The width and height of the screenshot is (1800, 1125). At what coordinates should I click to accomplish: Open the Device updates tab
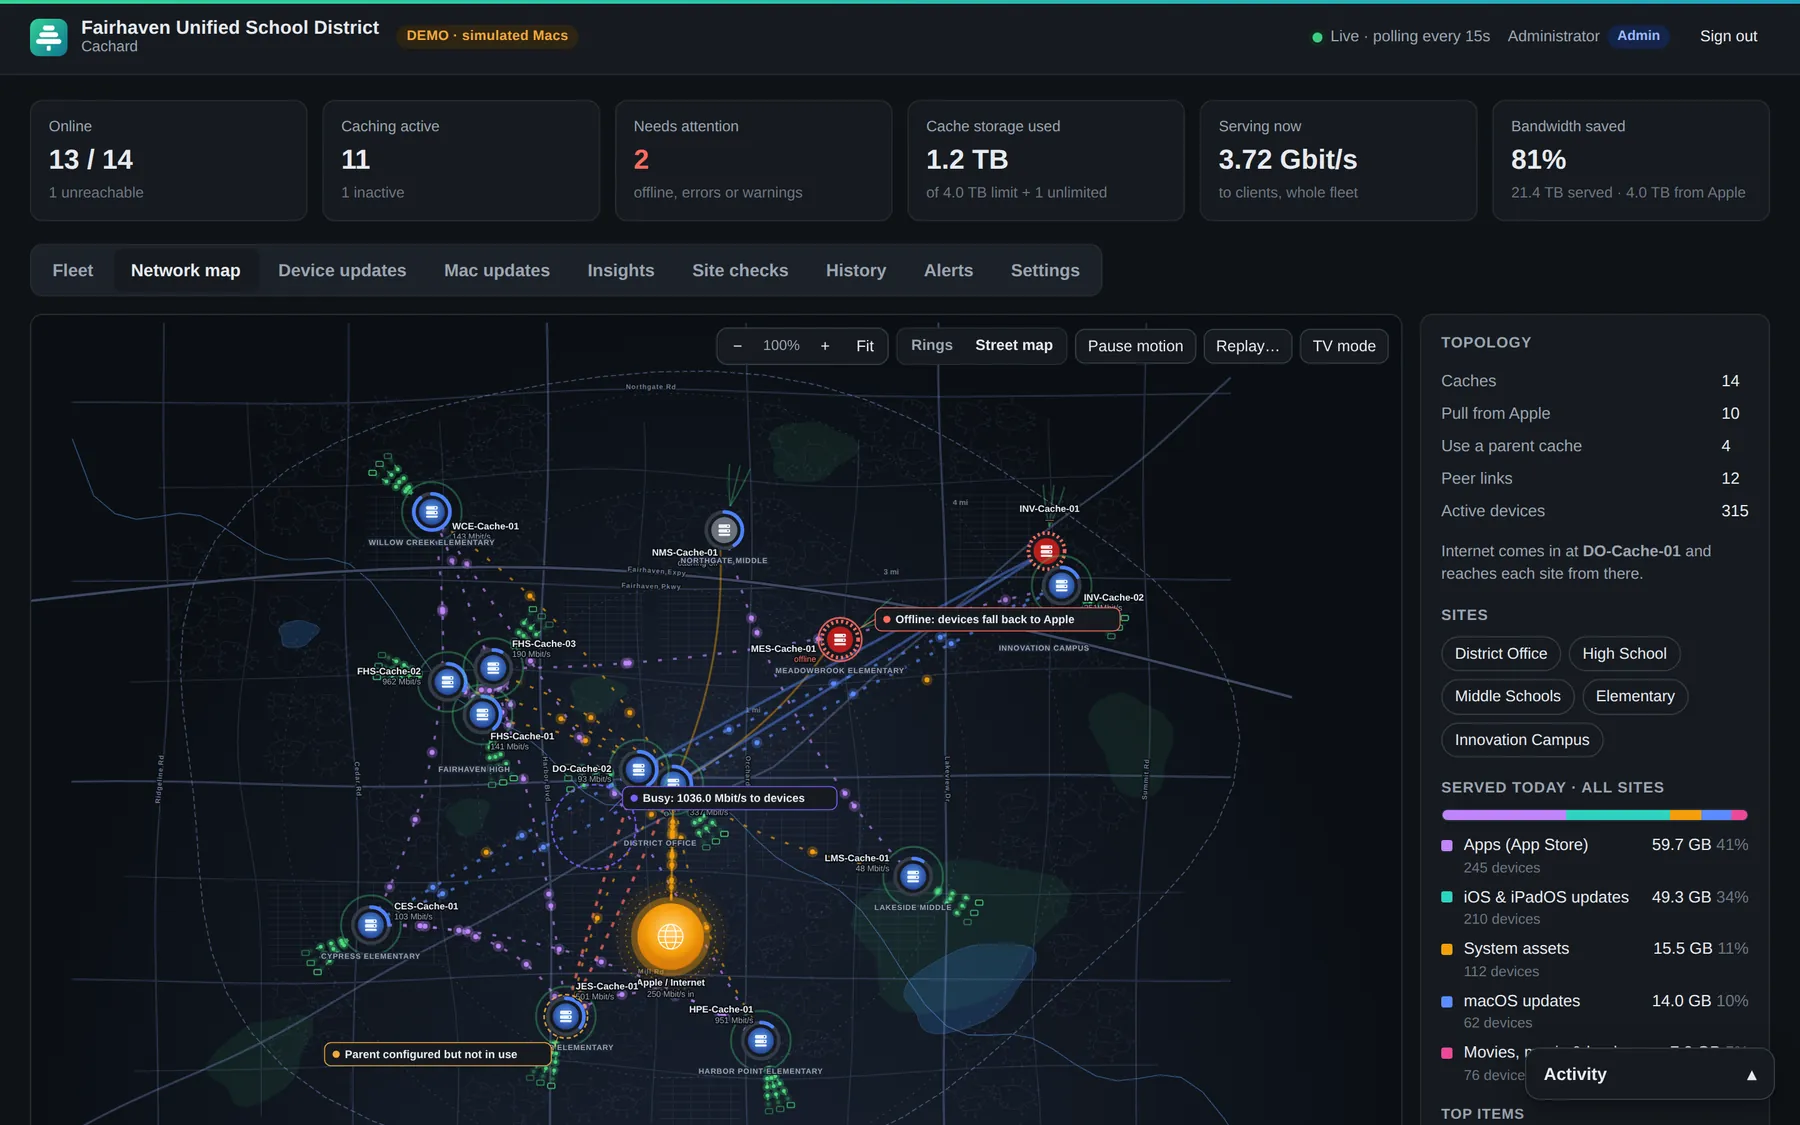coord(342,270)
